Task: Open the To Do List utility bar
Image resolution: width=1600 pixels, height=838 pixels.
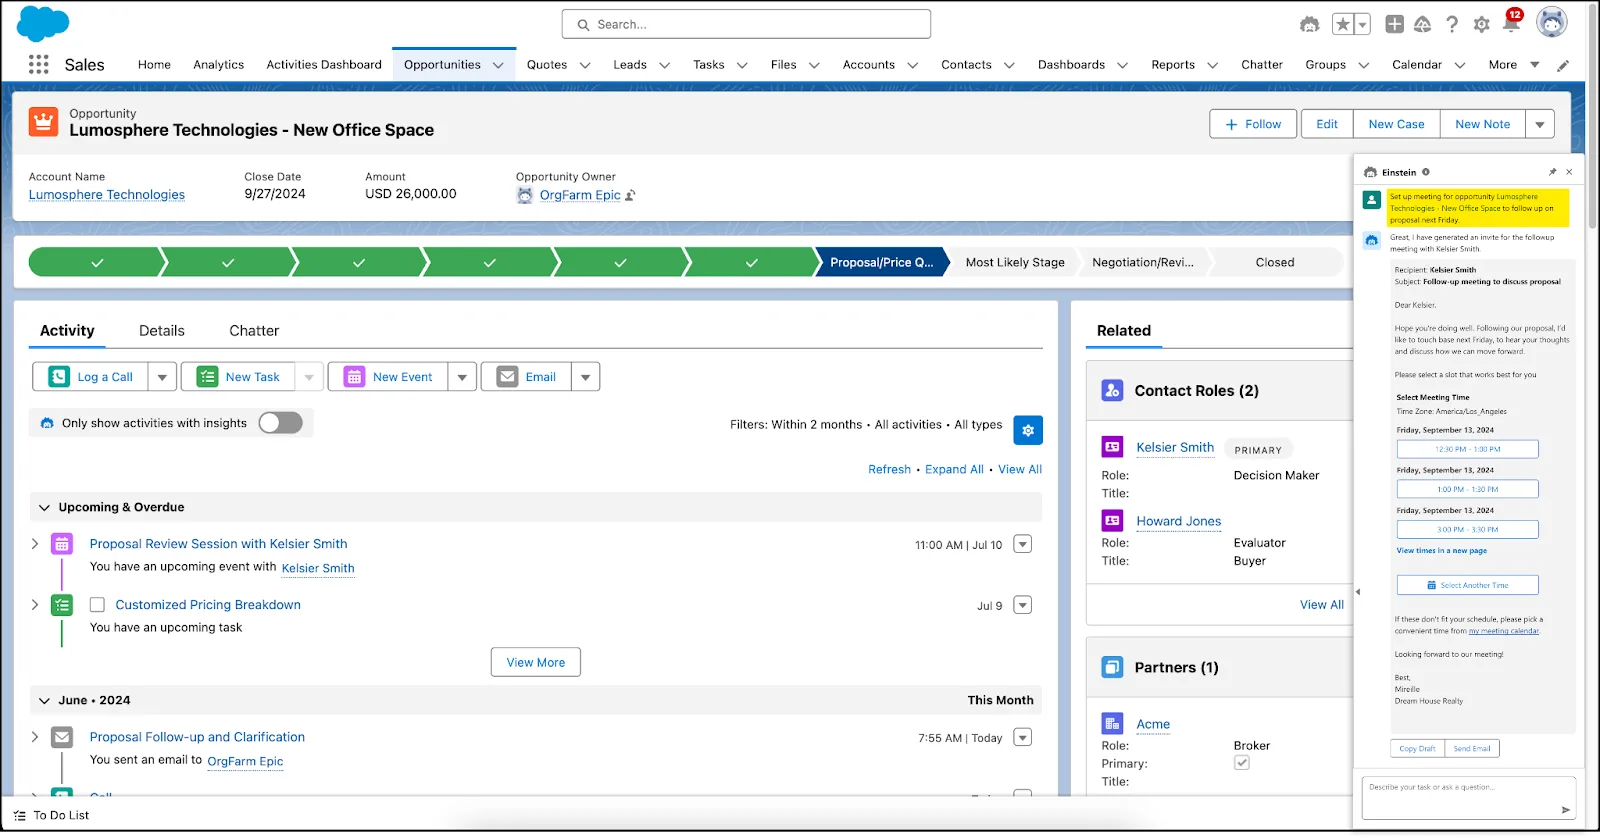Action: [52, 815]
